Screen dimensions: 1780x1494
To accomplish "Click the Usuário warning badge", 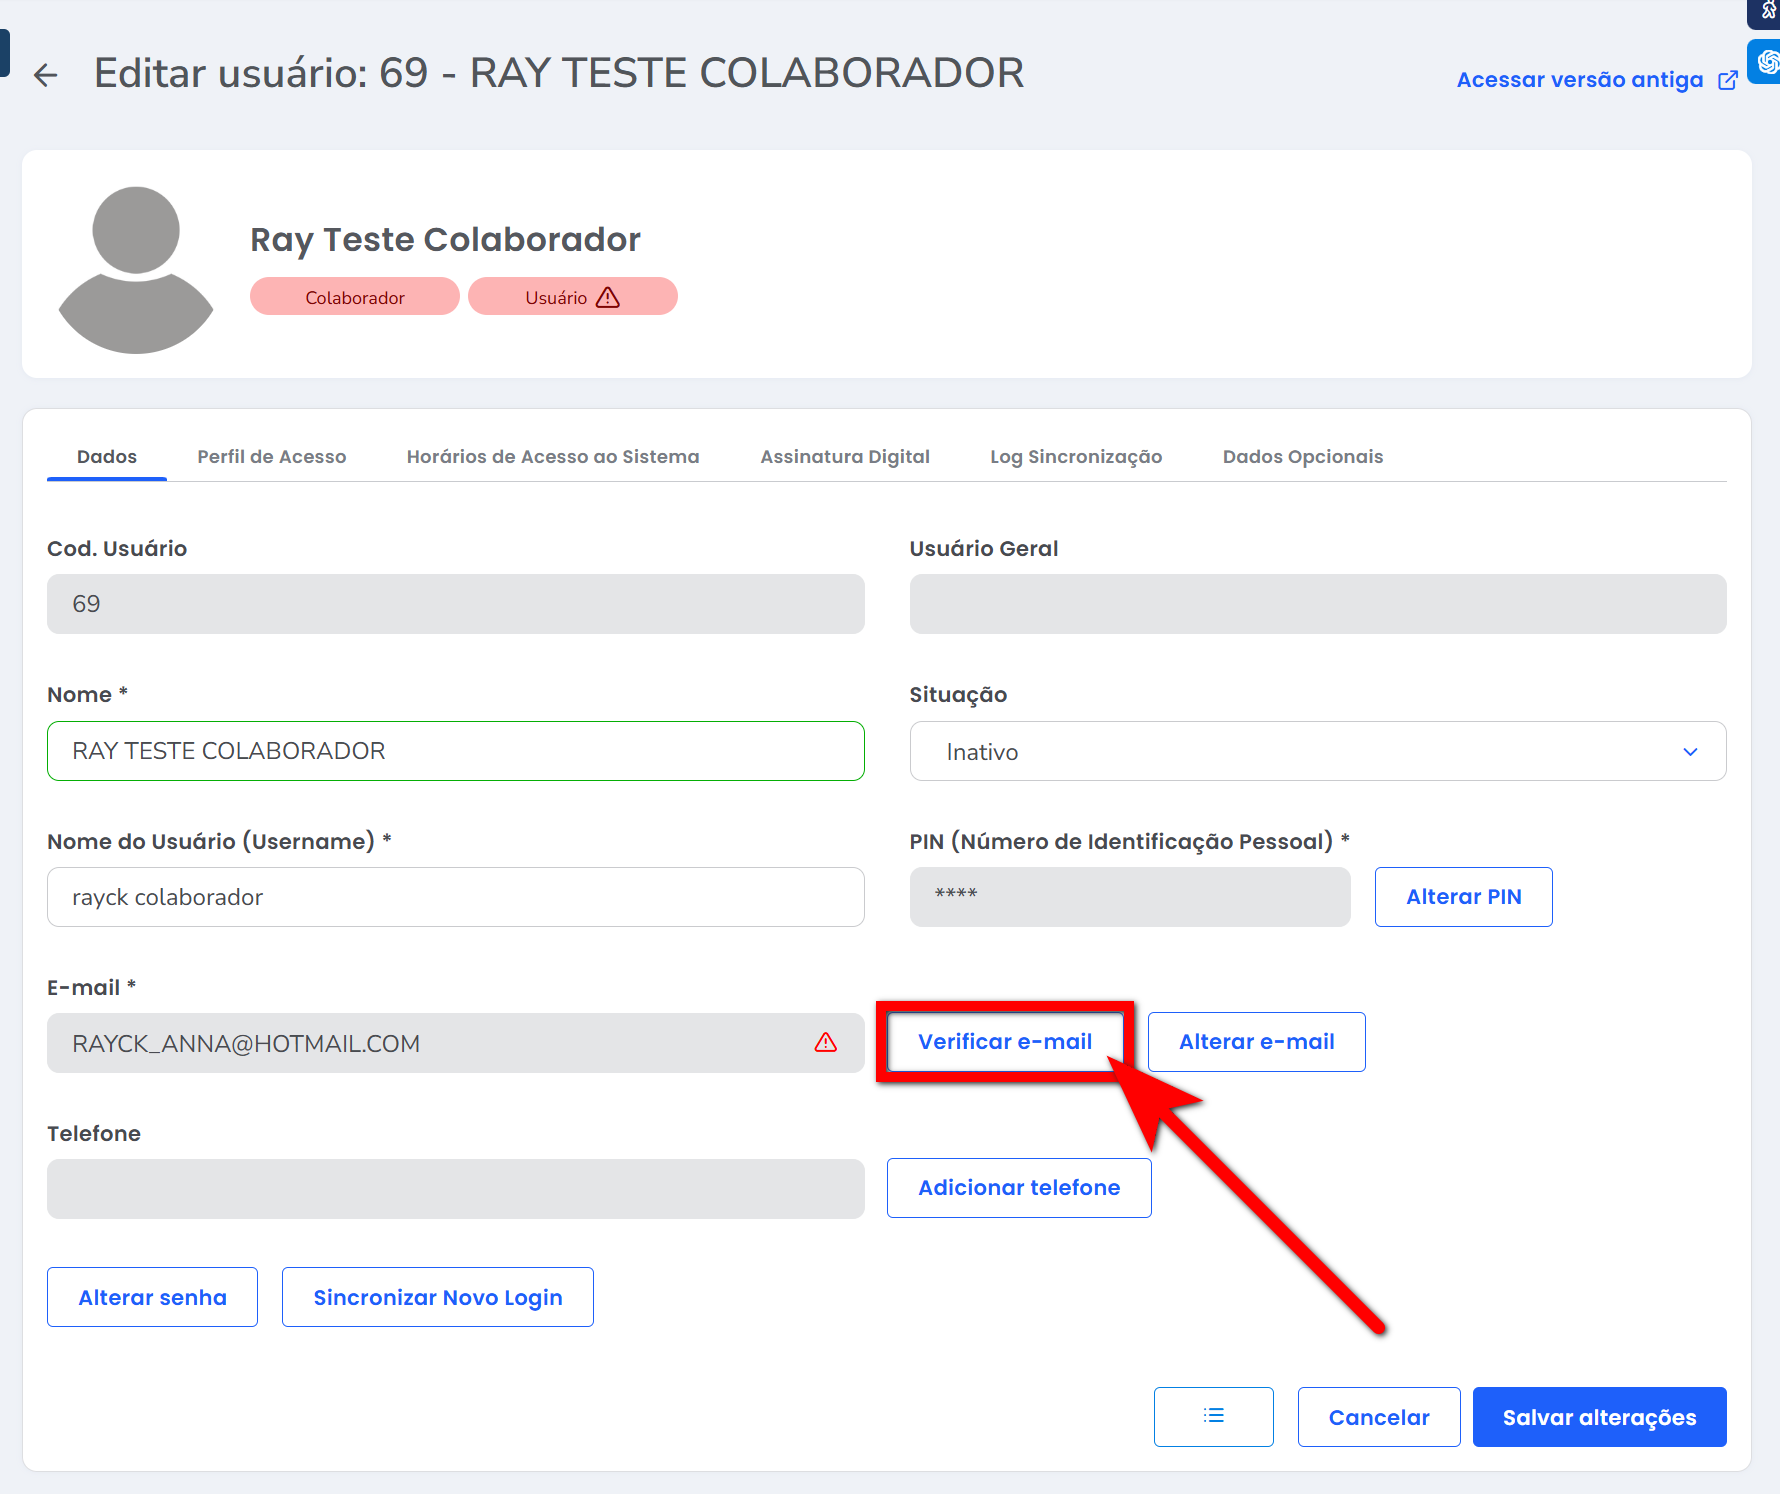I will tap(572, 297).
